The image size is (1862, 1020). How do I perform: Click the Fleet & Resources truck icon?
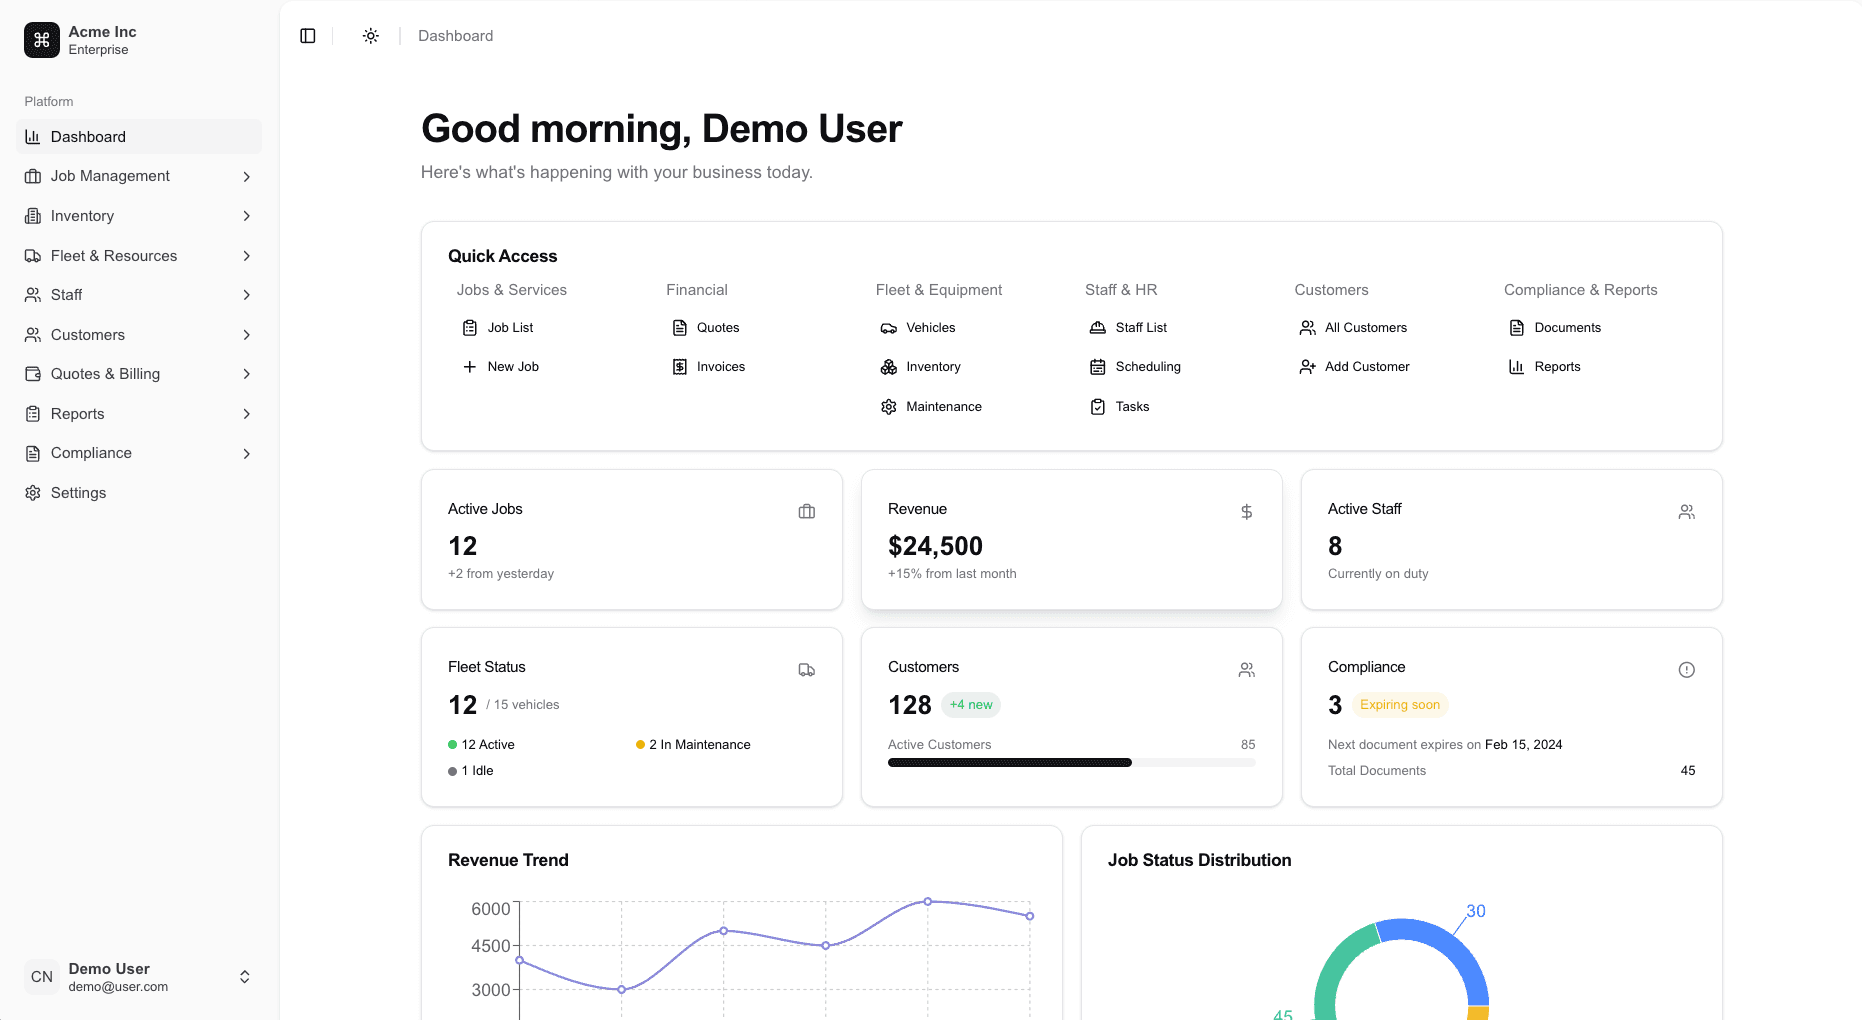[33, 256]
